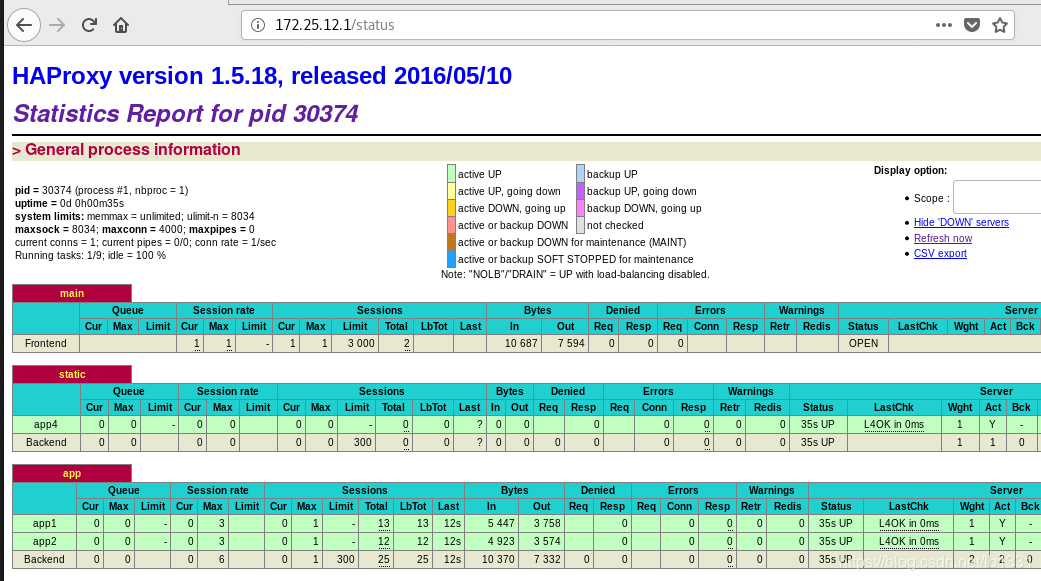The height and width of the screenshot is (581, 1041).
Task: Click the app2 server row label
Action: [x=44, y=541]
